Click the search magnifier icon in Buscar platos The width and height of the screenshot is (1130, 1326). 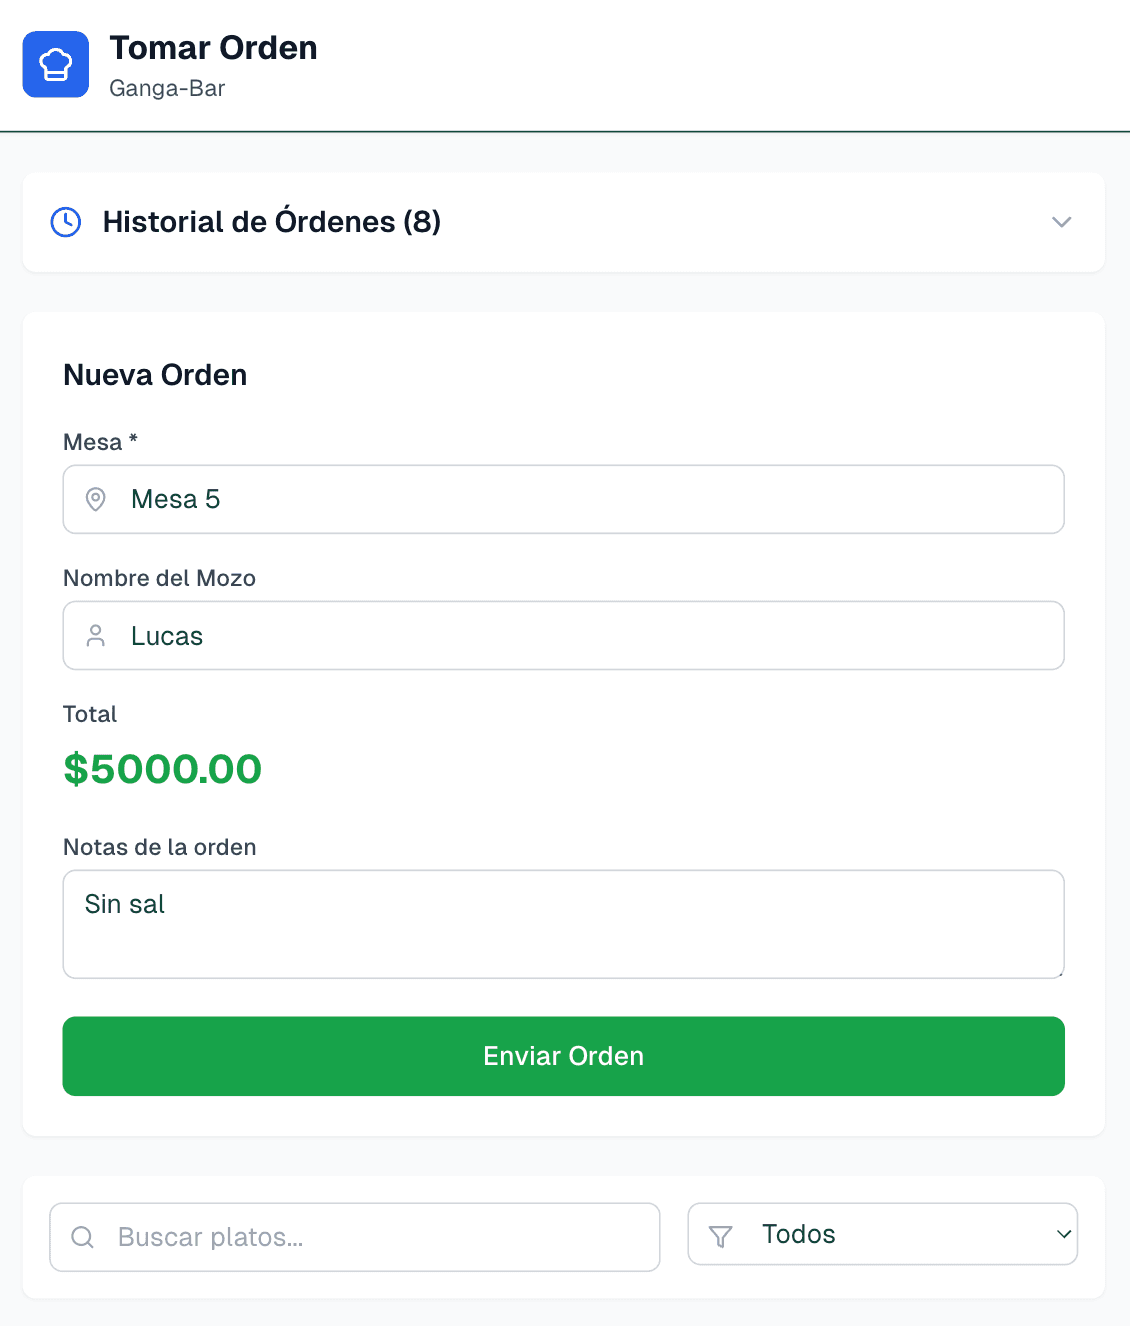pyautogui.click(x=82, y=1237)
